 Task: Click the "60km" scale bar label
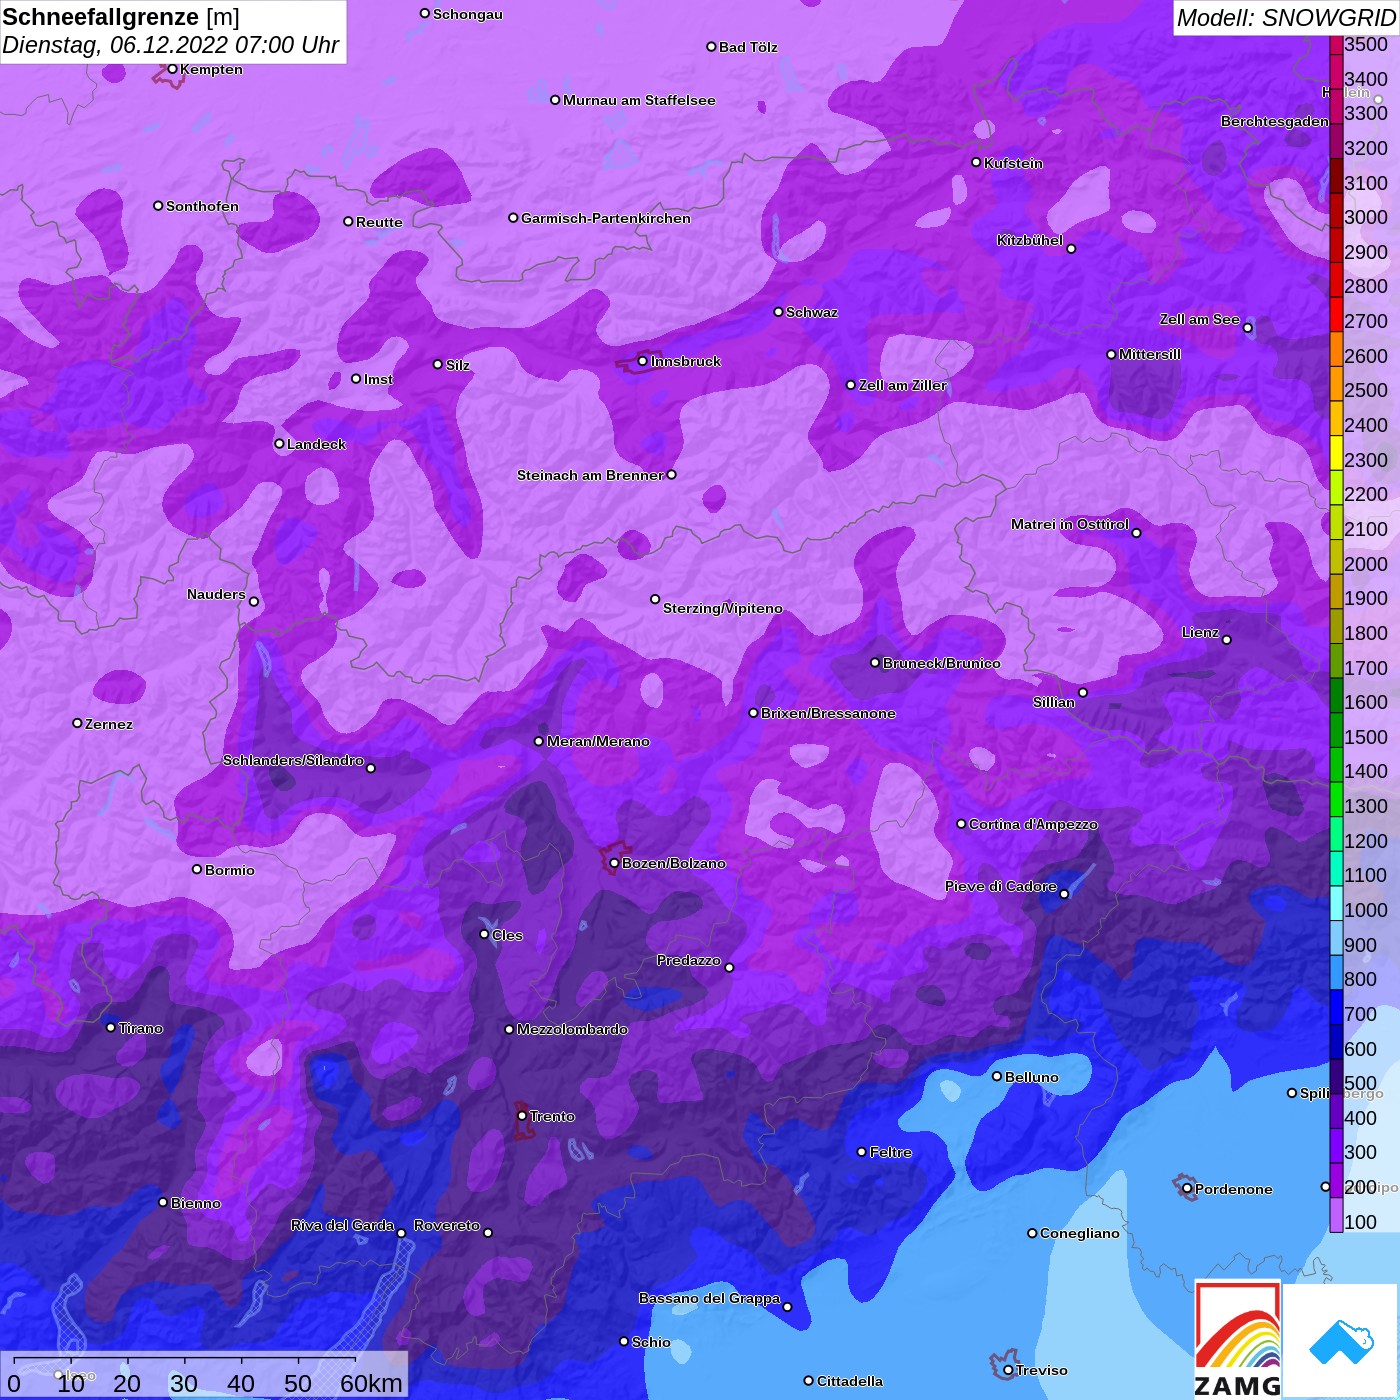pyautogui.click(x=371, y=1383)
